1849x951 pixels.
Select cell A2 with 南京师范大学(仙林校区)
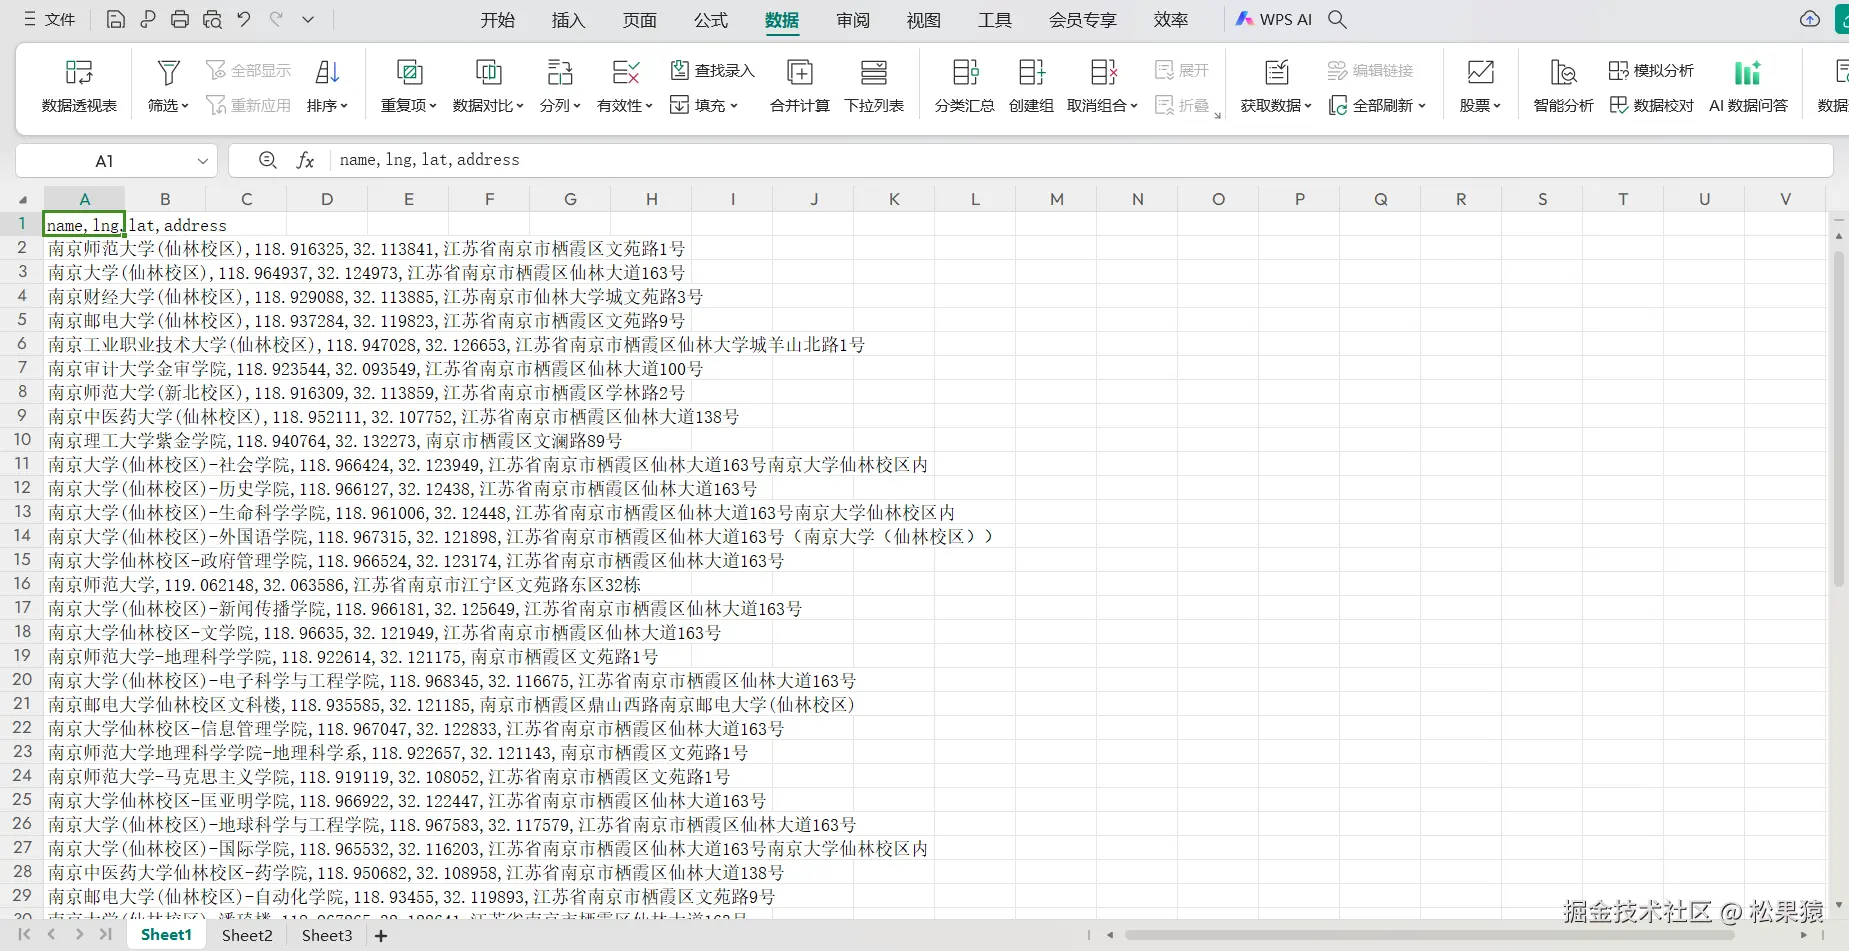click(84, 248)
